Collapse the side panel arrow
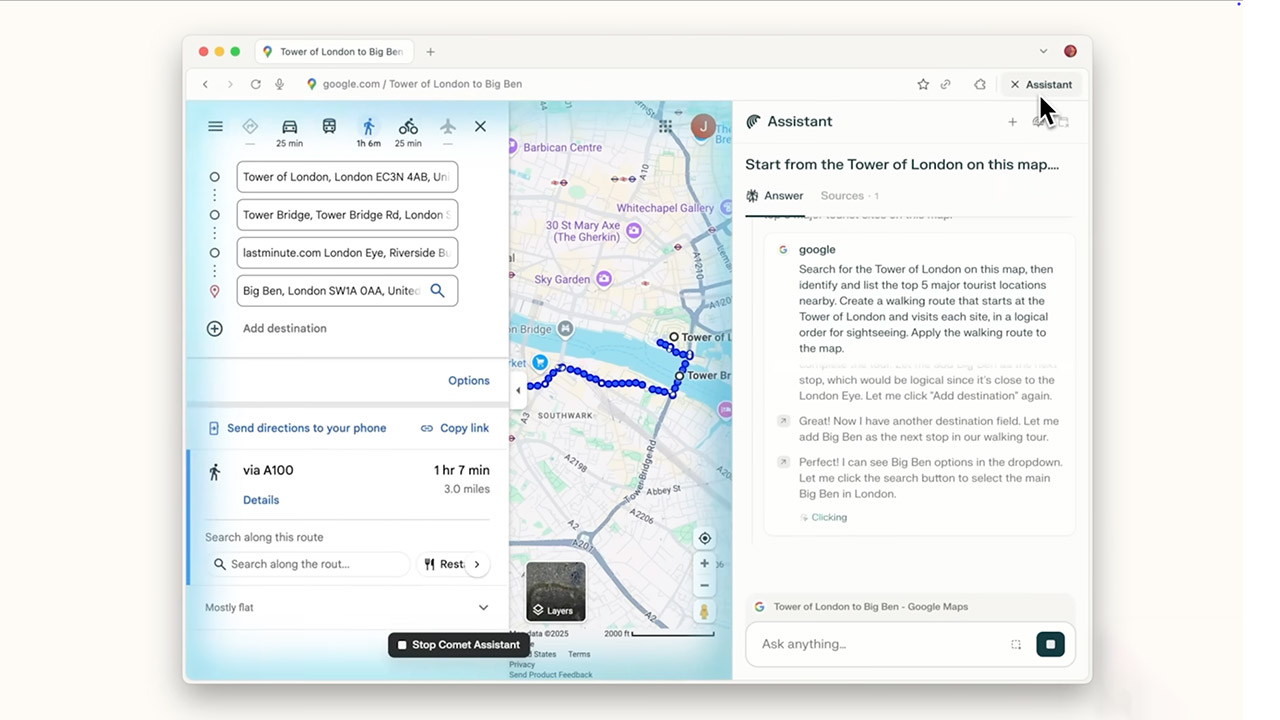Screen dimensions: 1280x720 518,391
